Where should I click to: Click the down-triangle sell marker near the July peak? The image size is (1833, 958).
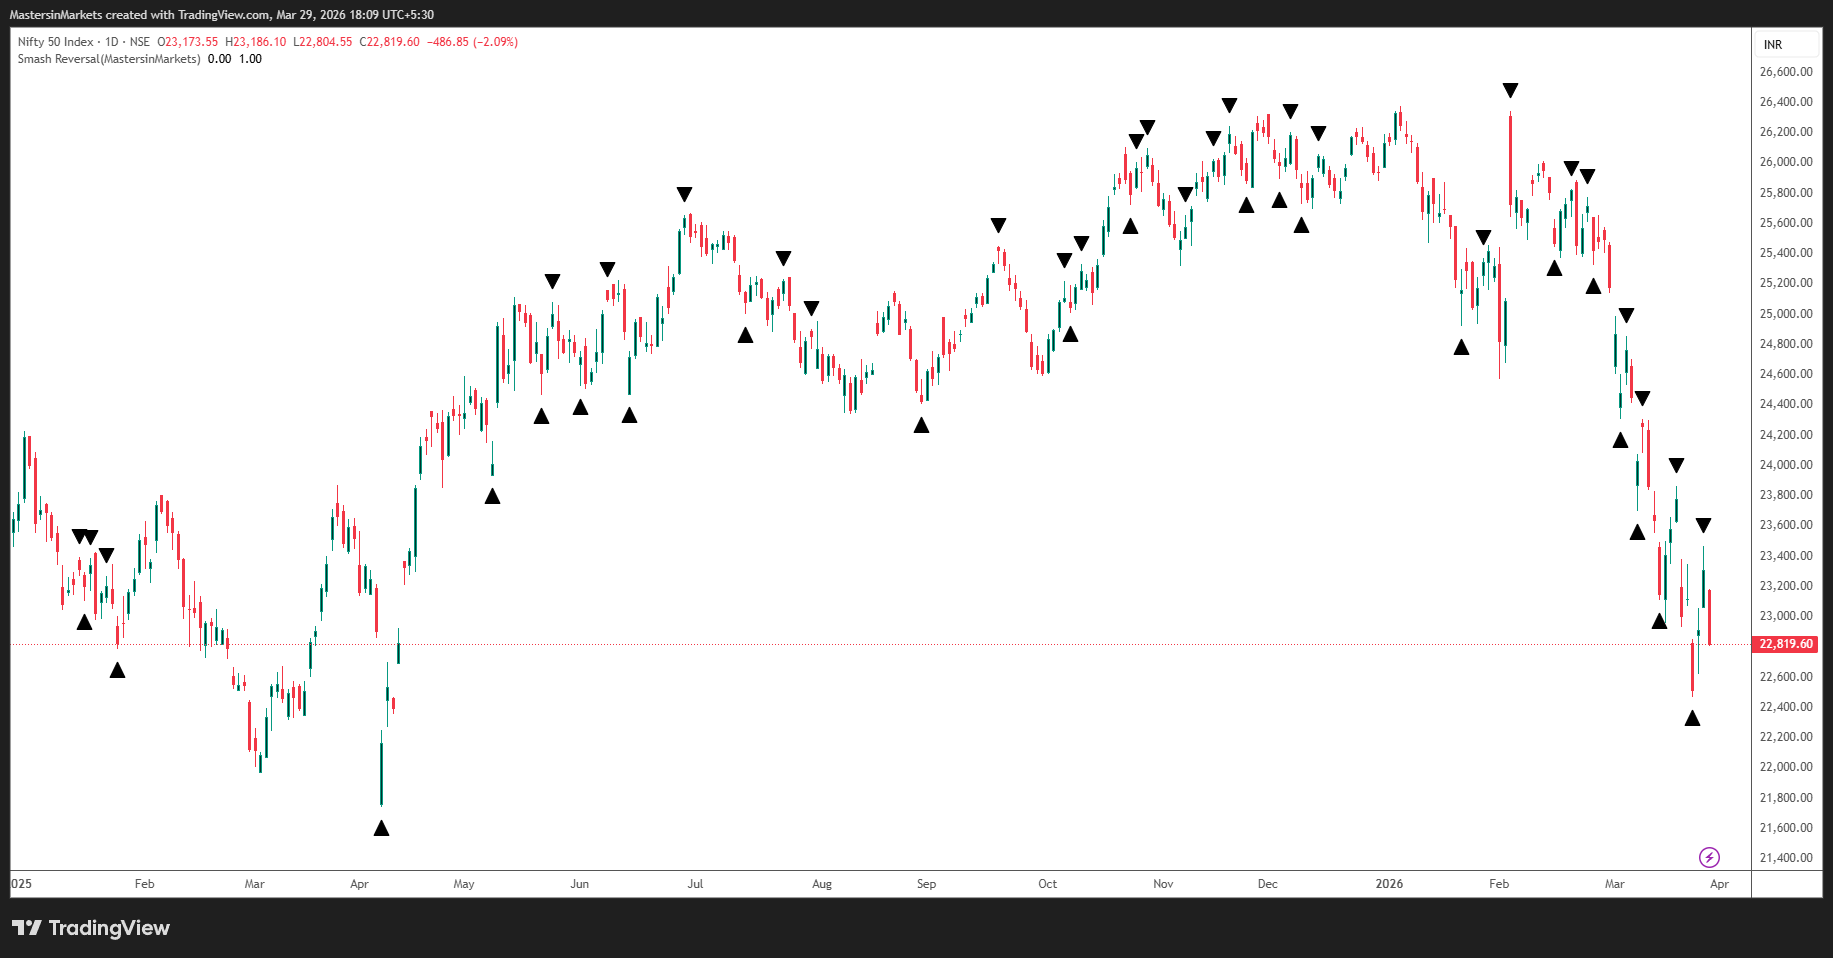click(684, 194)
